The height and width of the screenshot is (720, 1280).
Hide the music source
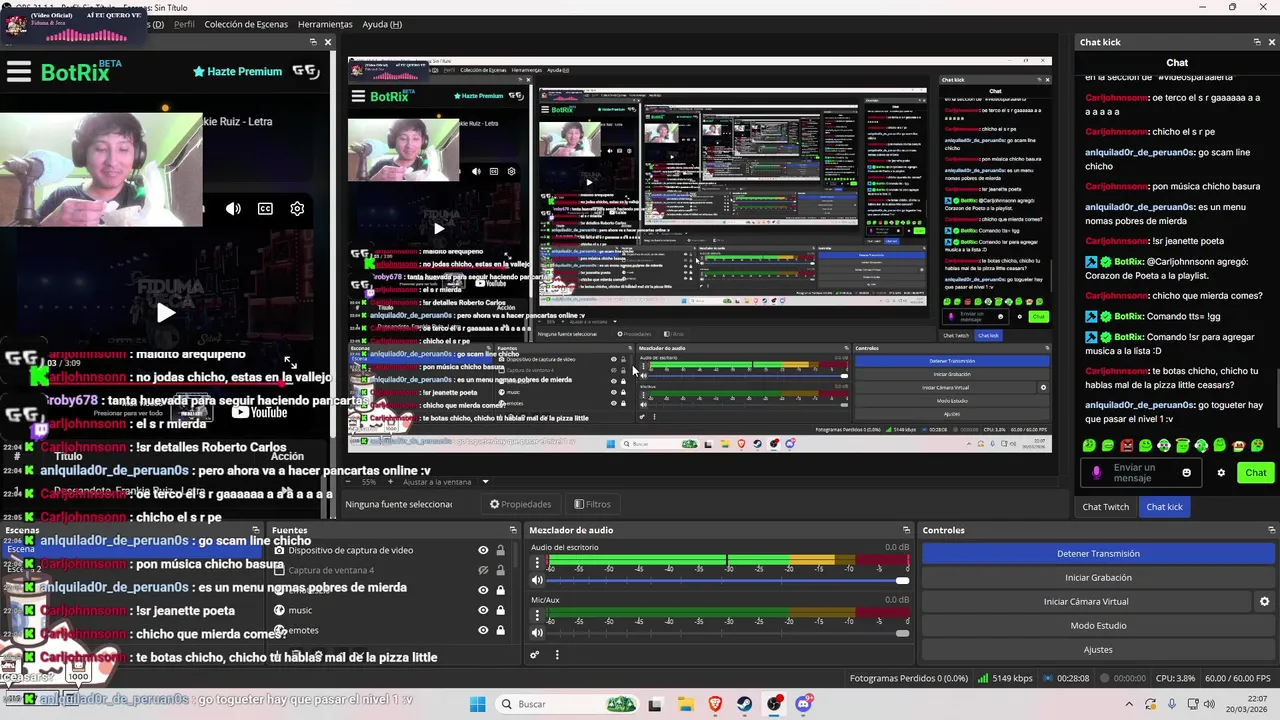[x=483, y=610]
